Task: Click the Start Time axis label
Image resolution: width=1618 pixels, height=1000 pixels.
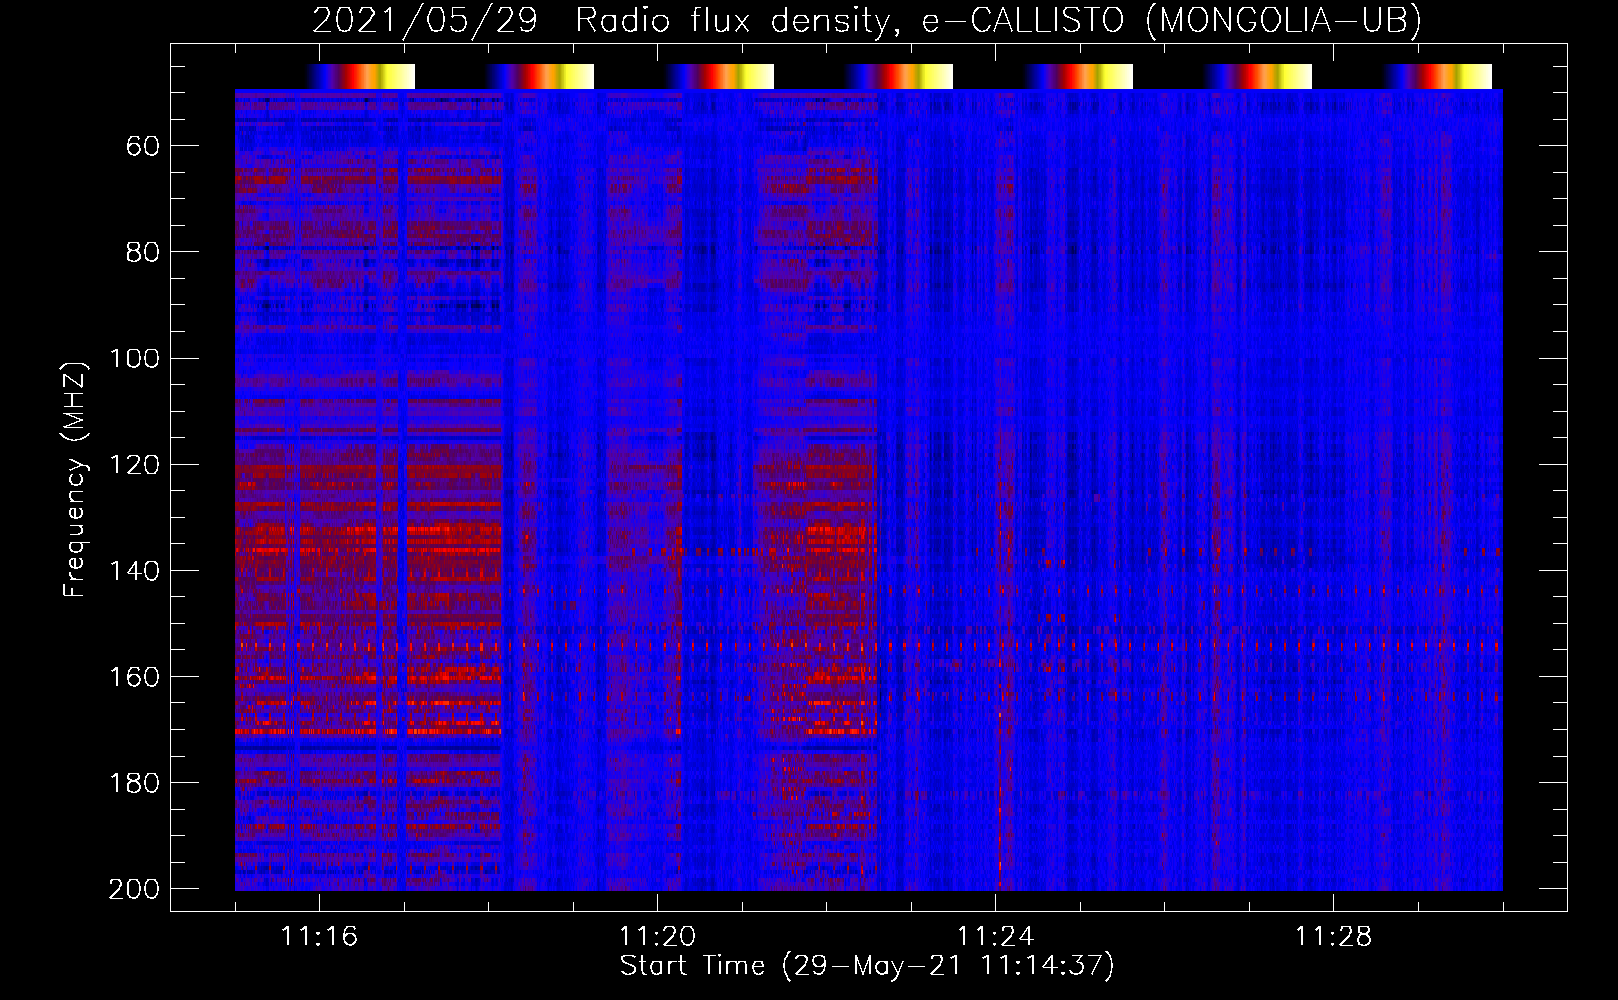Action: click(x=867, y=966)
